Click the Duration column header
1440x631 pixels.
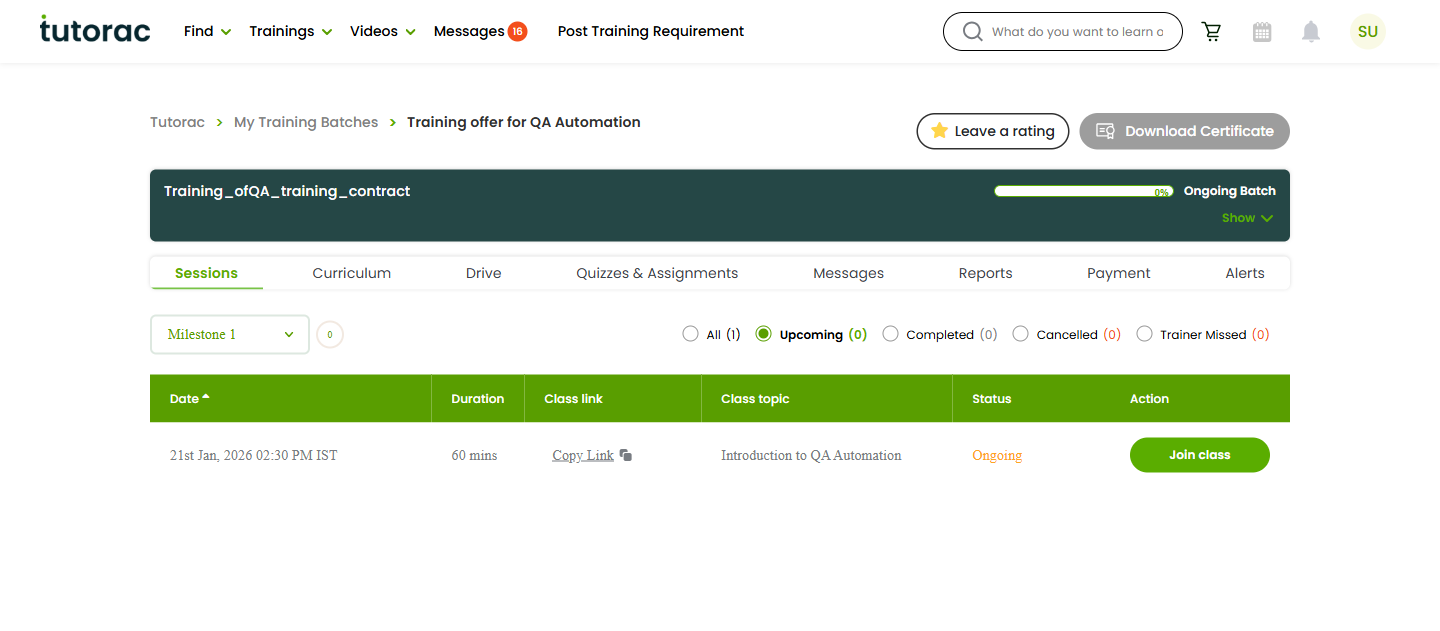coord(478,398)
